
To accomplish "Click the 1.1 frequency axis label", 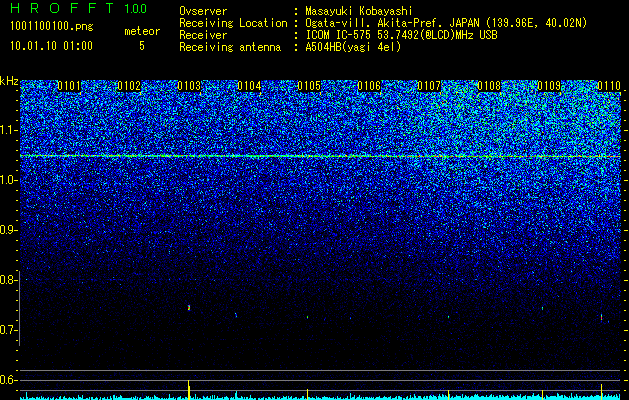I will click(8, 130).
